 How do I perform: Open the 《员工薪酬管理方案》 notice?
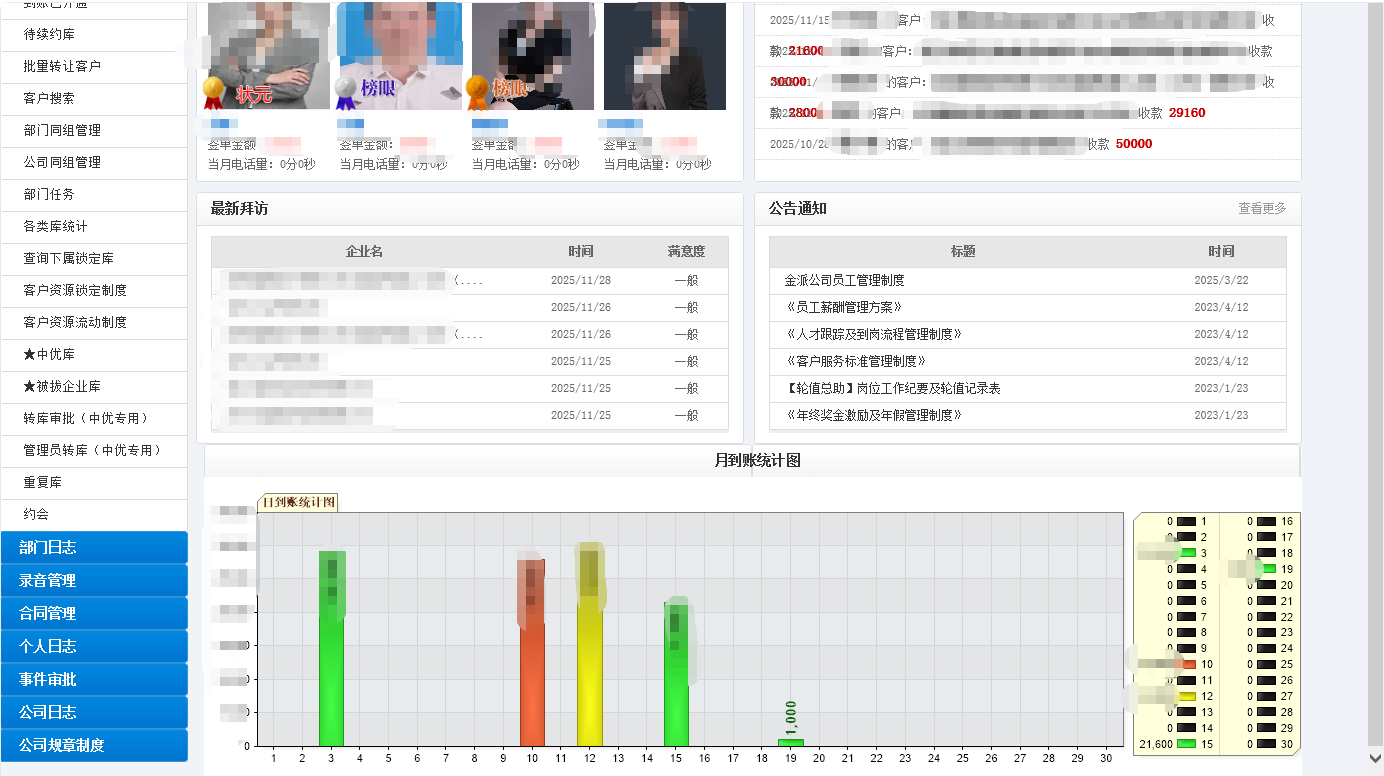(844, 308)
